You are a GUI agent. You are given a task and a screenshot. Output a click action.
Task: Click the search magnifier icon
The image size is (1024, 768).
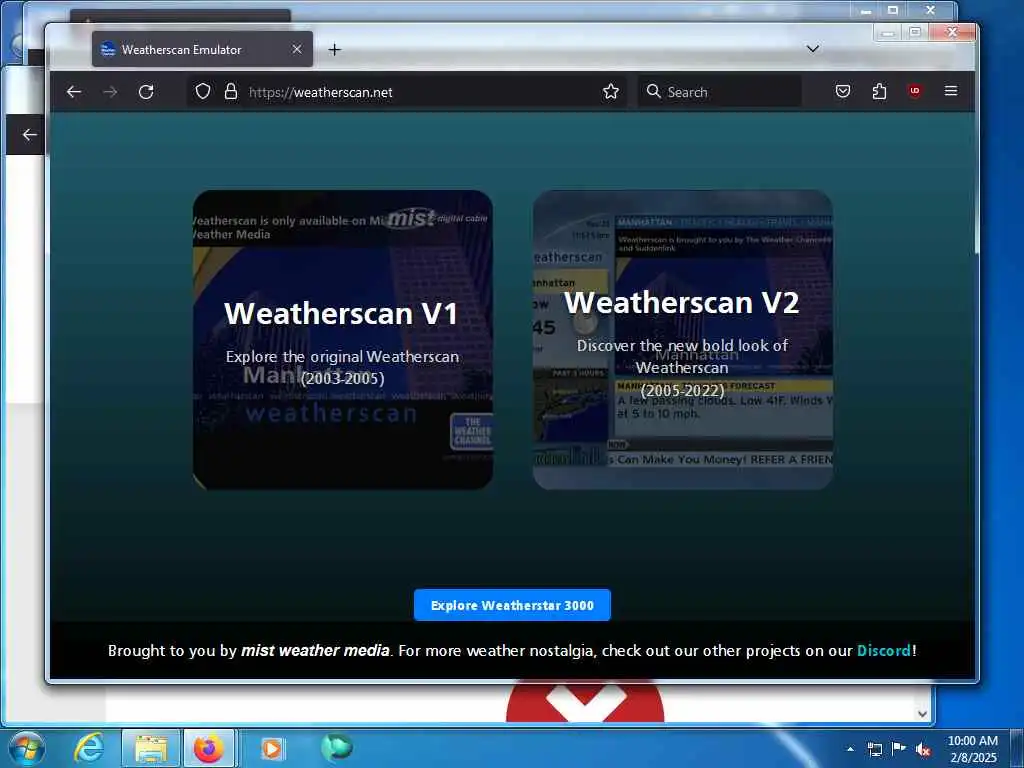tap(653, 91)
